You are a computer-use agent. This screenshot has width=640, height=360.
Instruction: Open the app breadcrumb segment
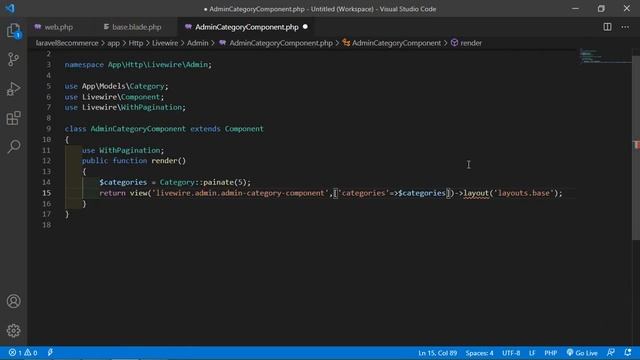point(113,43)
